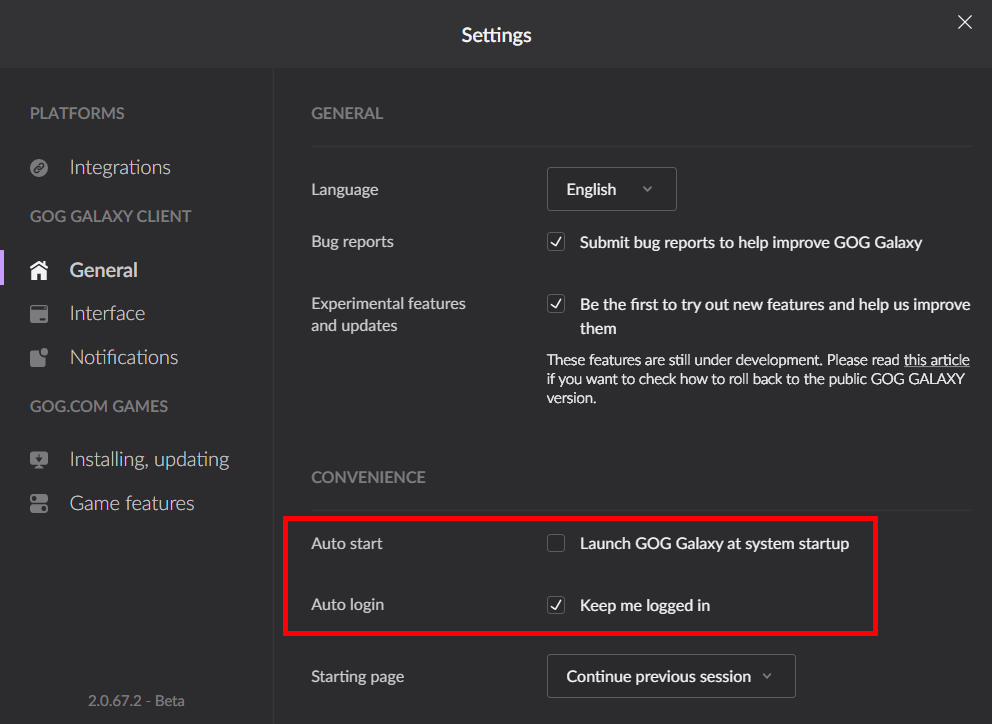This screenshot has height=724, width=992.
Task: Expand the Starting page dropdown
Action: click(x=671, y=676)
